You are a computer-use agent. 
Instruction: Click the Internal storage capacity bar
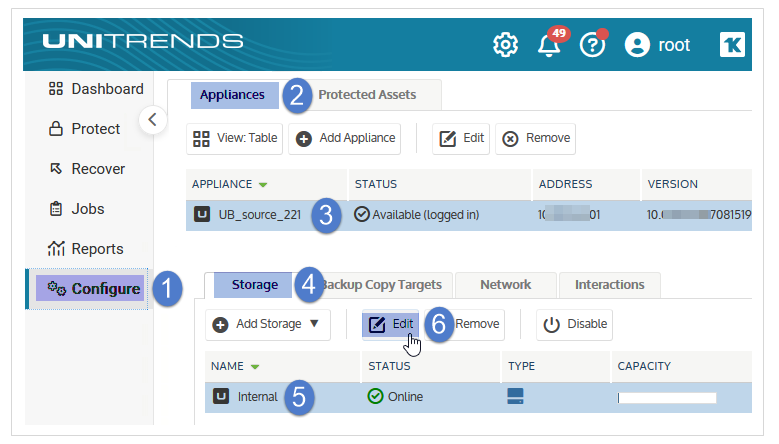point(667,398)
